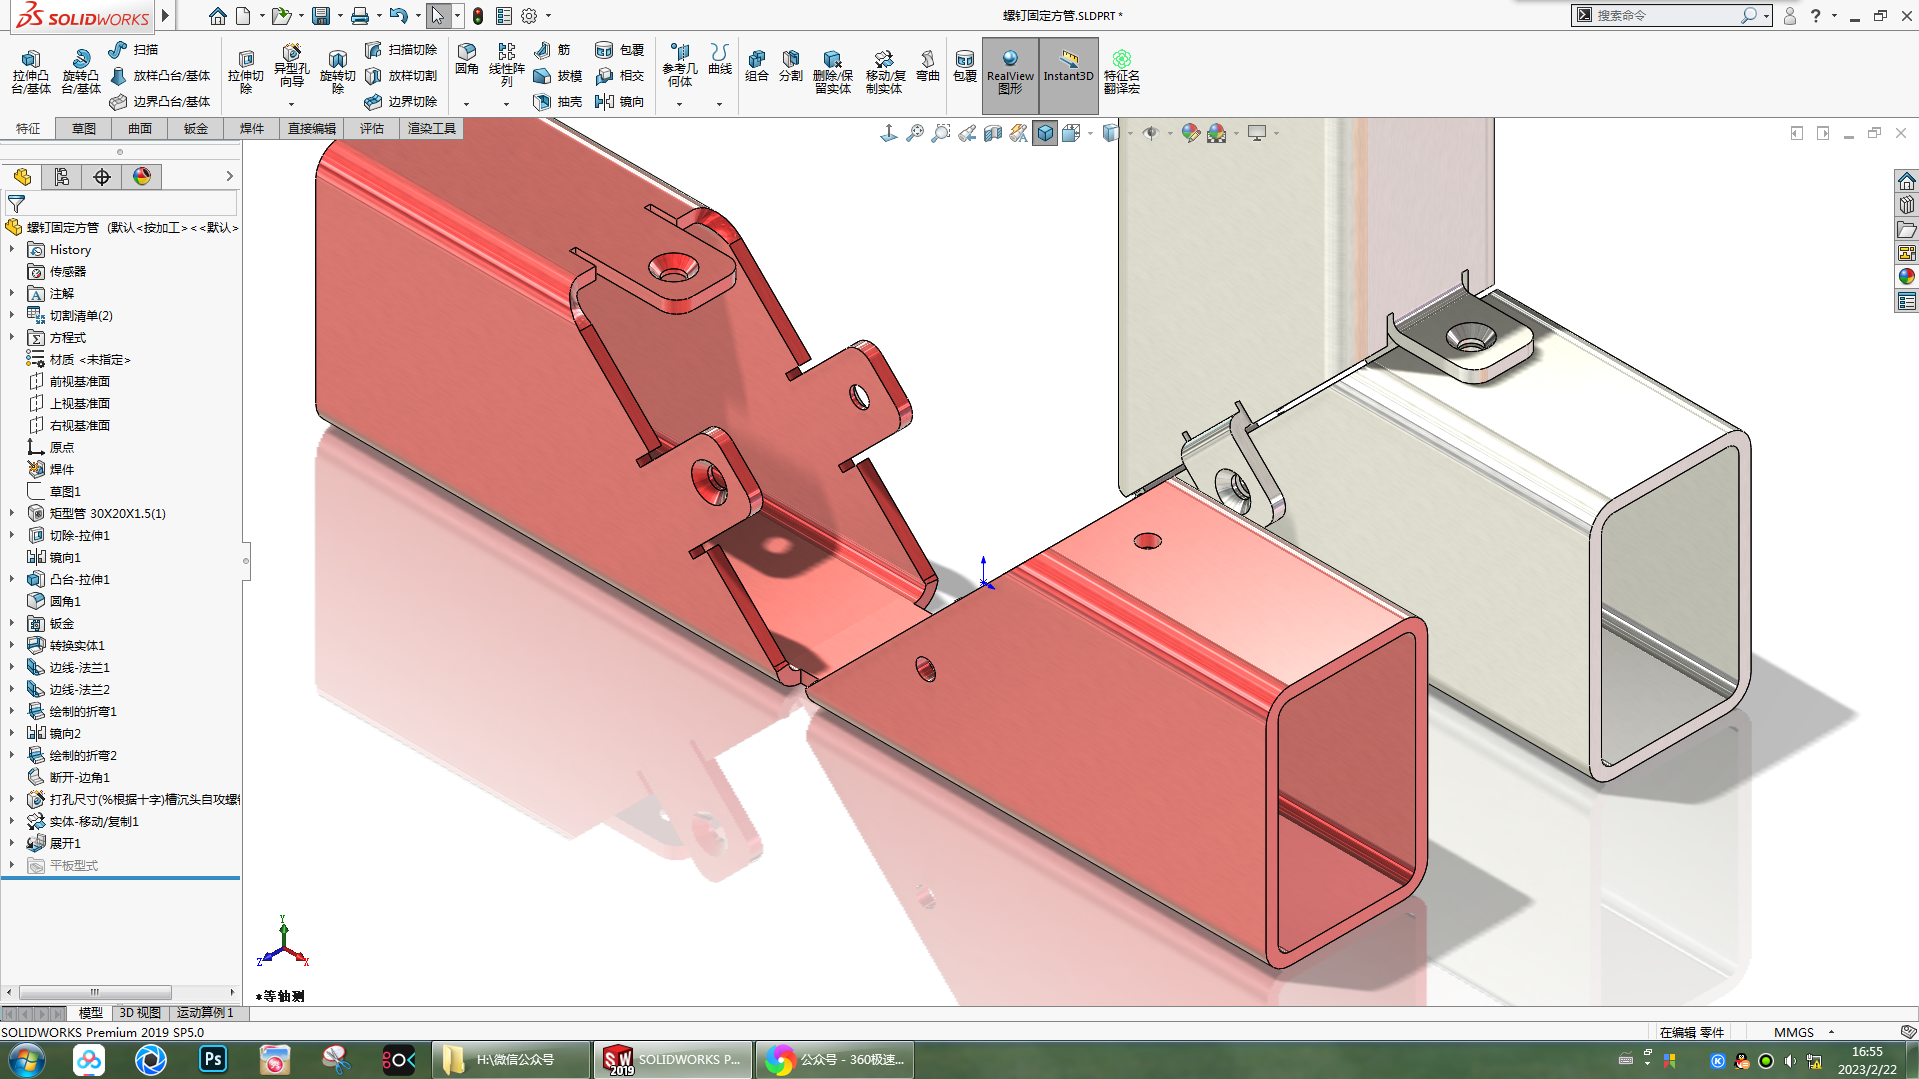The height and width of the screenshot is (1079, 1919).
Task: Use the 相交 intersect tool
Action: (619, 75)
